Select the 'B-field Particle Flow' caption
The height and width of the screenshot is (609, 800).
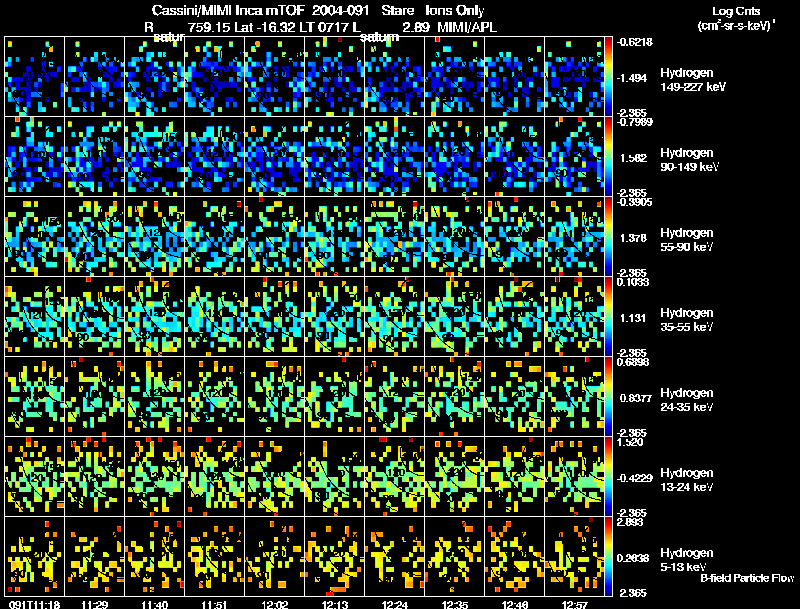[x=747, y=578]
